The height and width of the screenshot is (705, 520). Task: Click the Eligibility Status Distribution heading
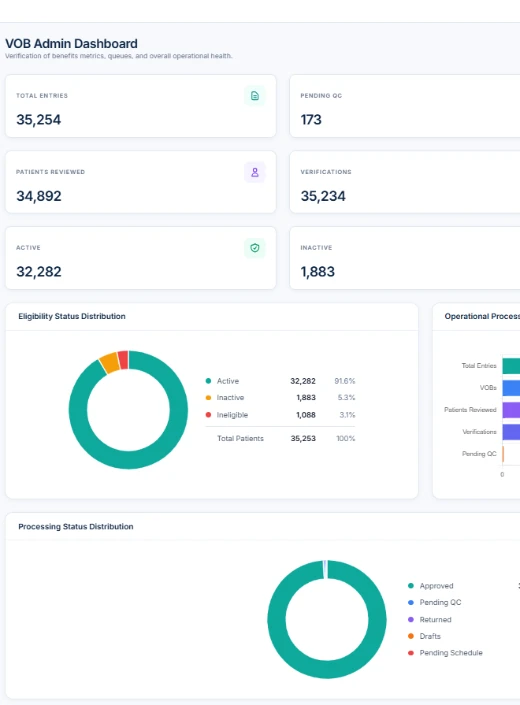tap(72, 316)
